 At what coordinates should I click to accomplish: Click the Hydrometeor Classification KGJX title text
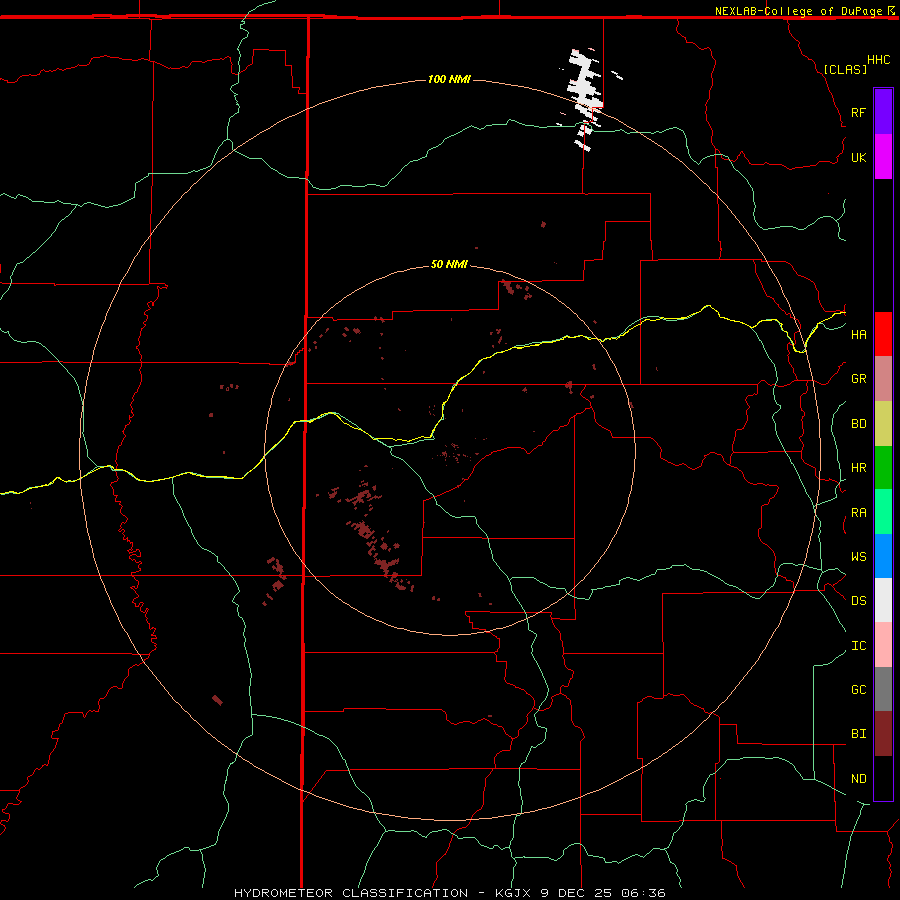[449, 893]
